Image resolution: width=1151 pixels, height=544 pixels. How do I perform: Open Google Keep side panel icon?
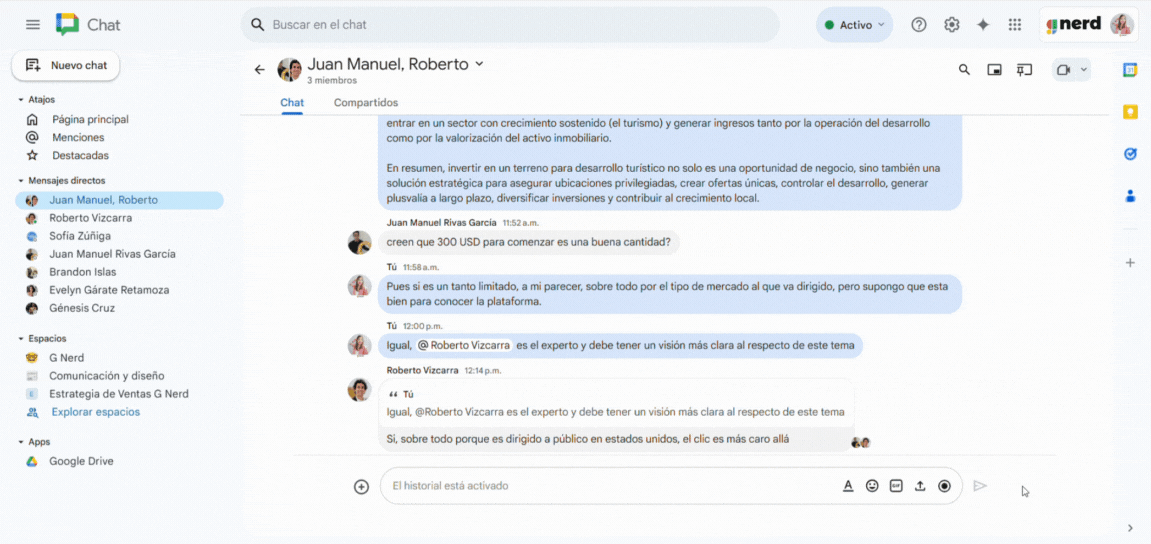[1130, 112]
